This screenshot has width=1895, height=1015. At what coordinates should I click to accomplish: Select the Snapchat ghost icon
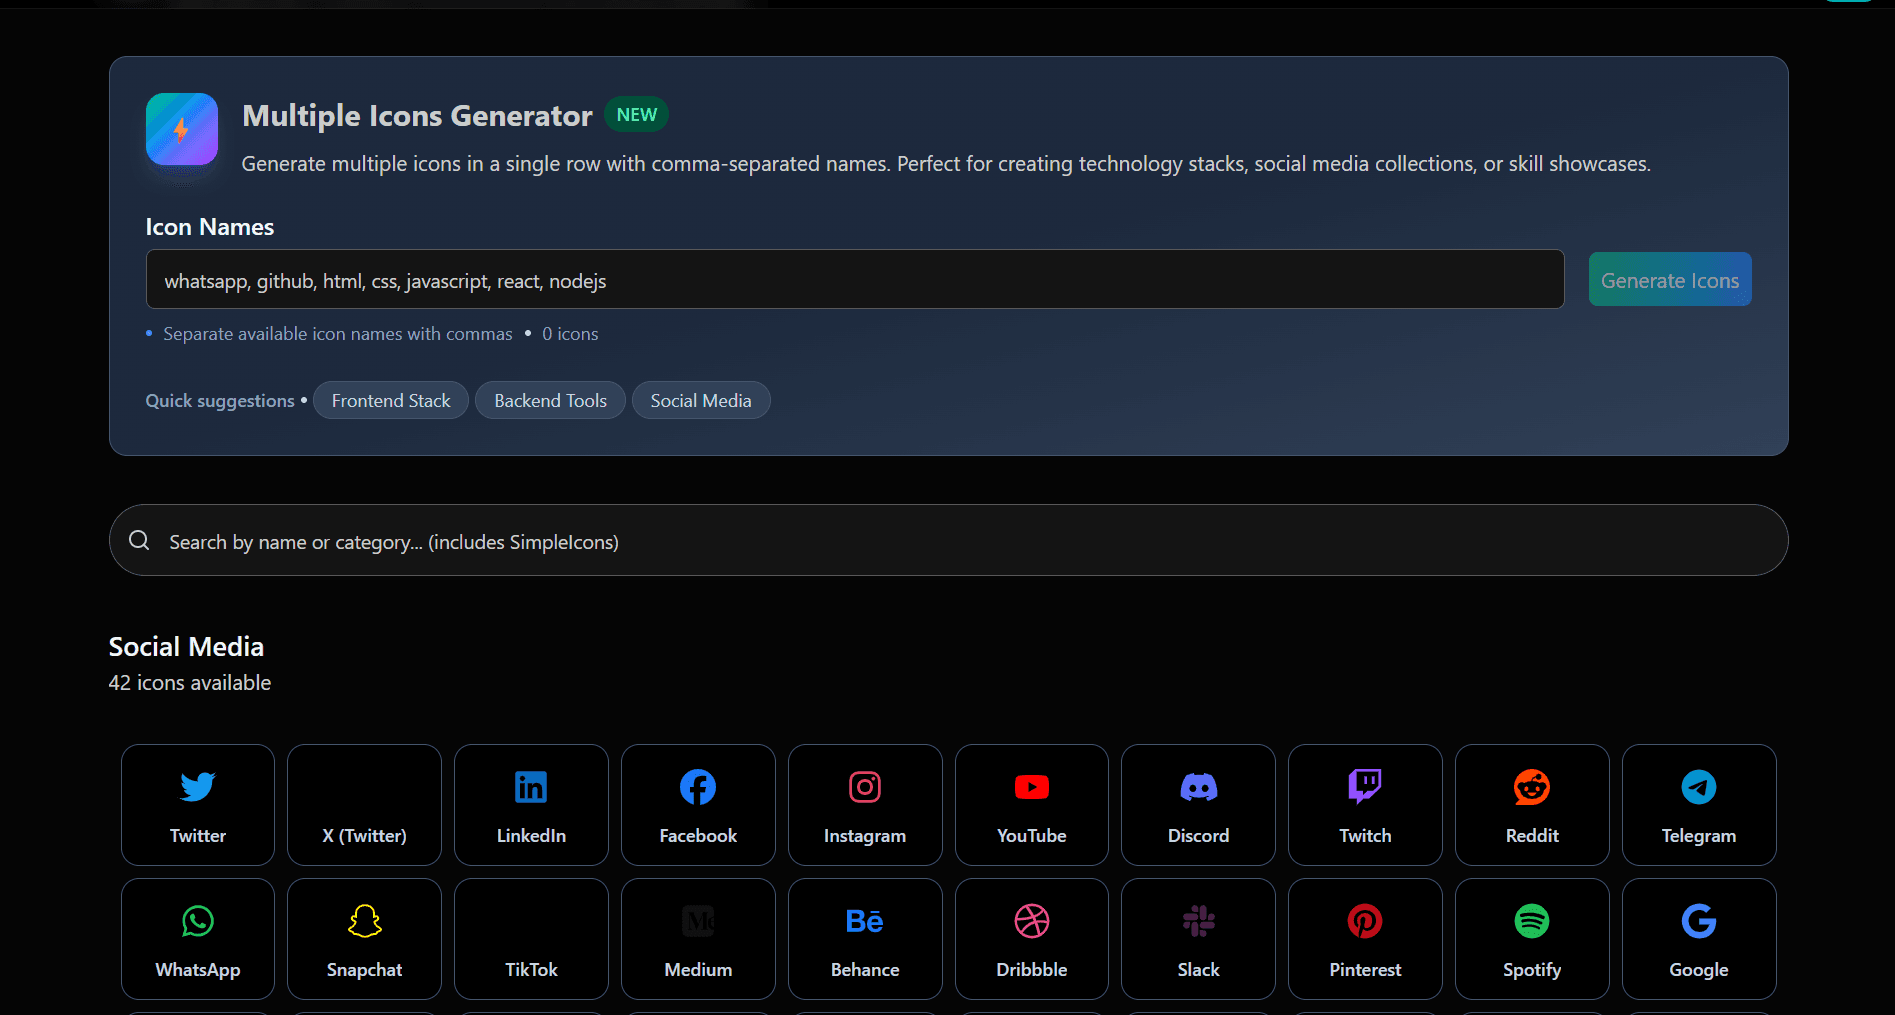pyautogui.click(x=364, y=921)
